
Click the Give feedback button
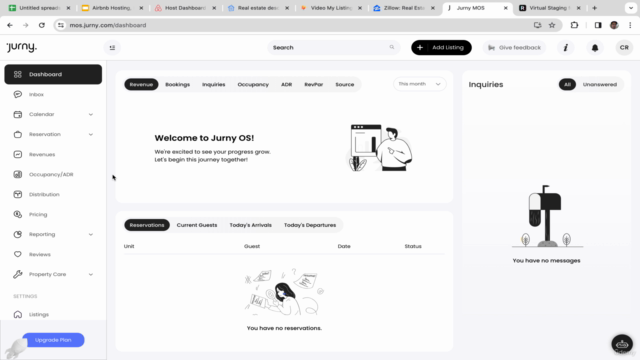click(x=514, y=48)
